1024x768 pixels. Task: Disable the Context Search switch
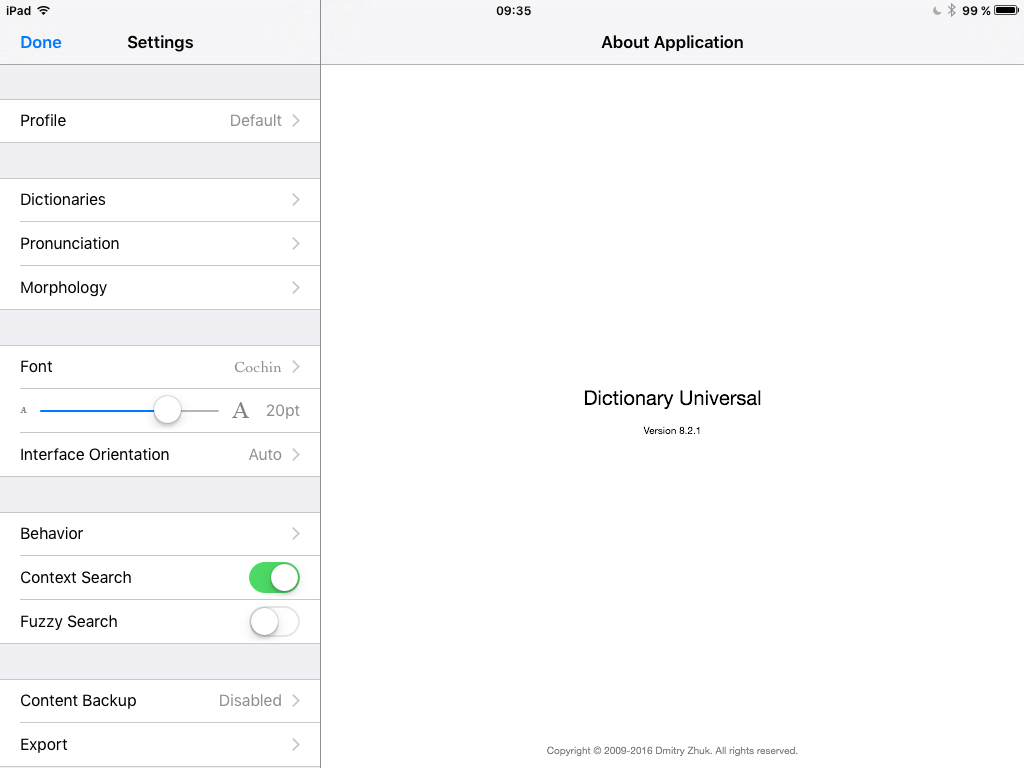[274, 577]
